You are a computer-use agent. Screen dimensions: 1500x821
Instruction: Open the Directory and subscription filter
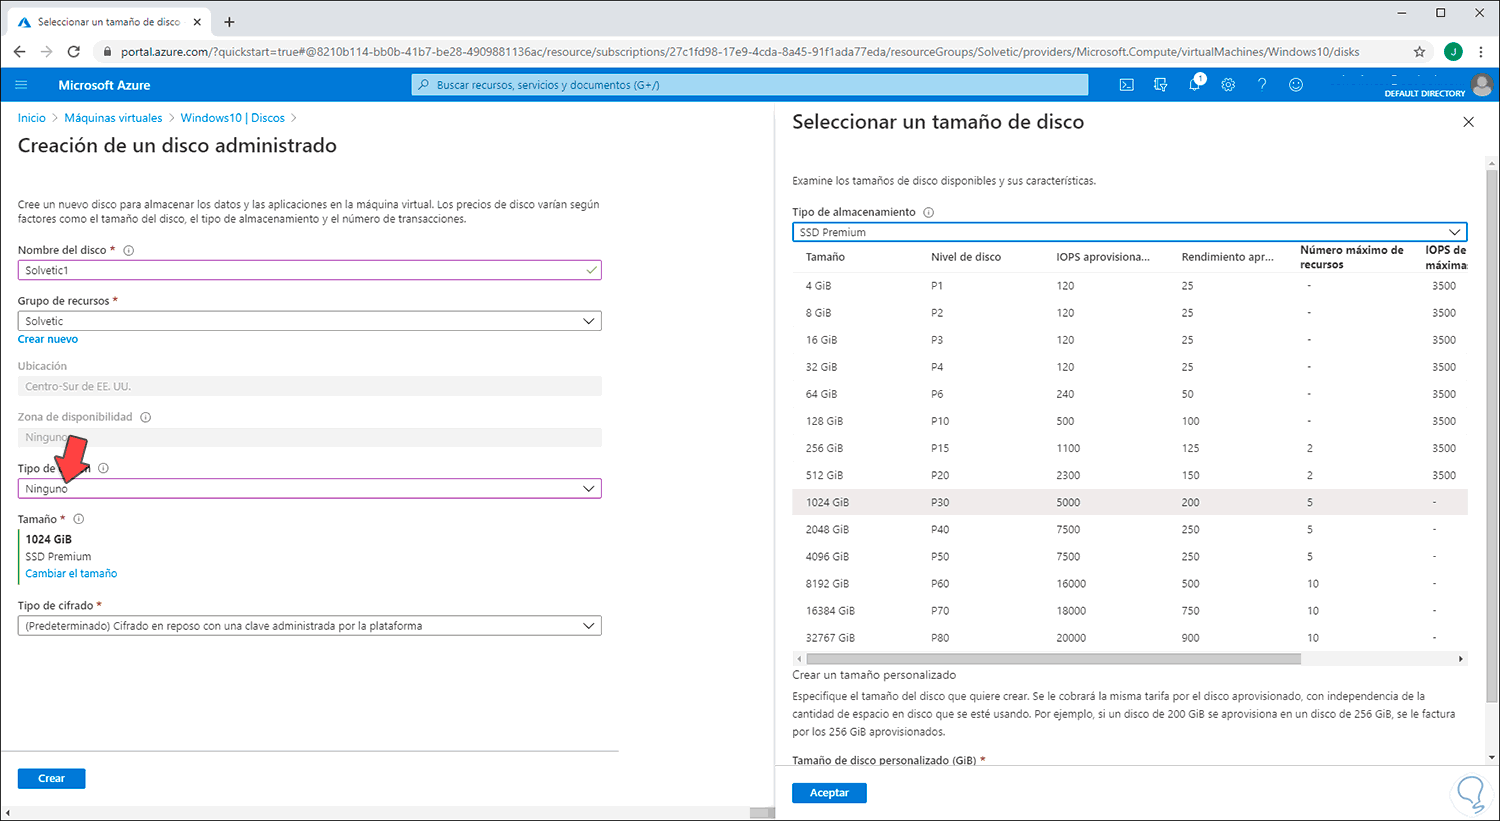1160,85
